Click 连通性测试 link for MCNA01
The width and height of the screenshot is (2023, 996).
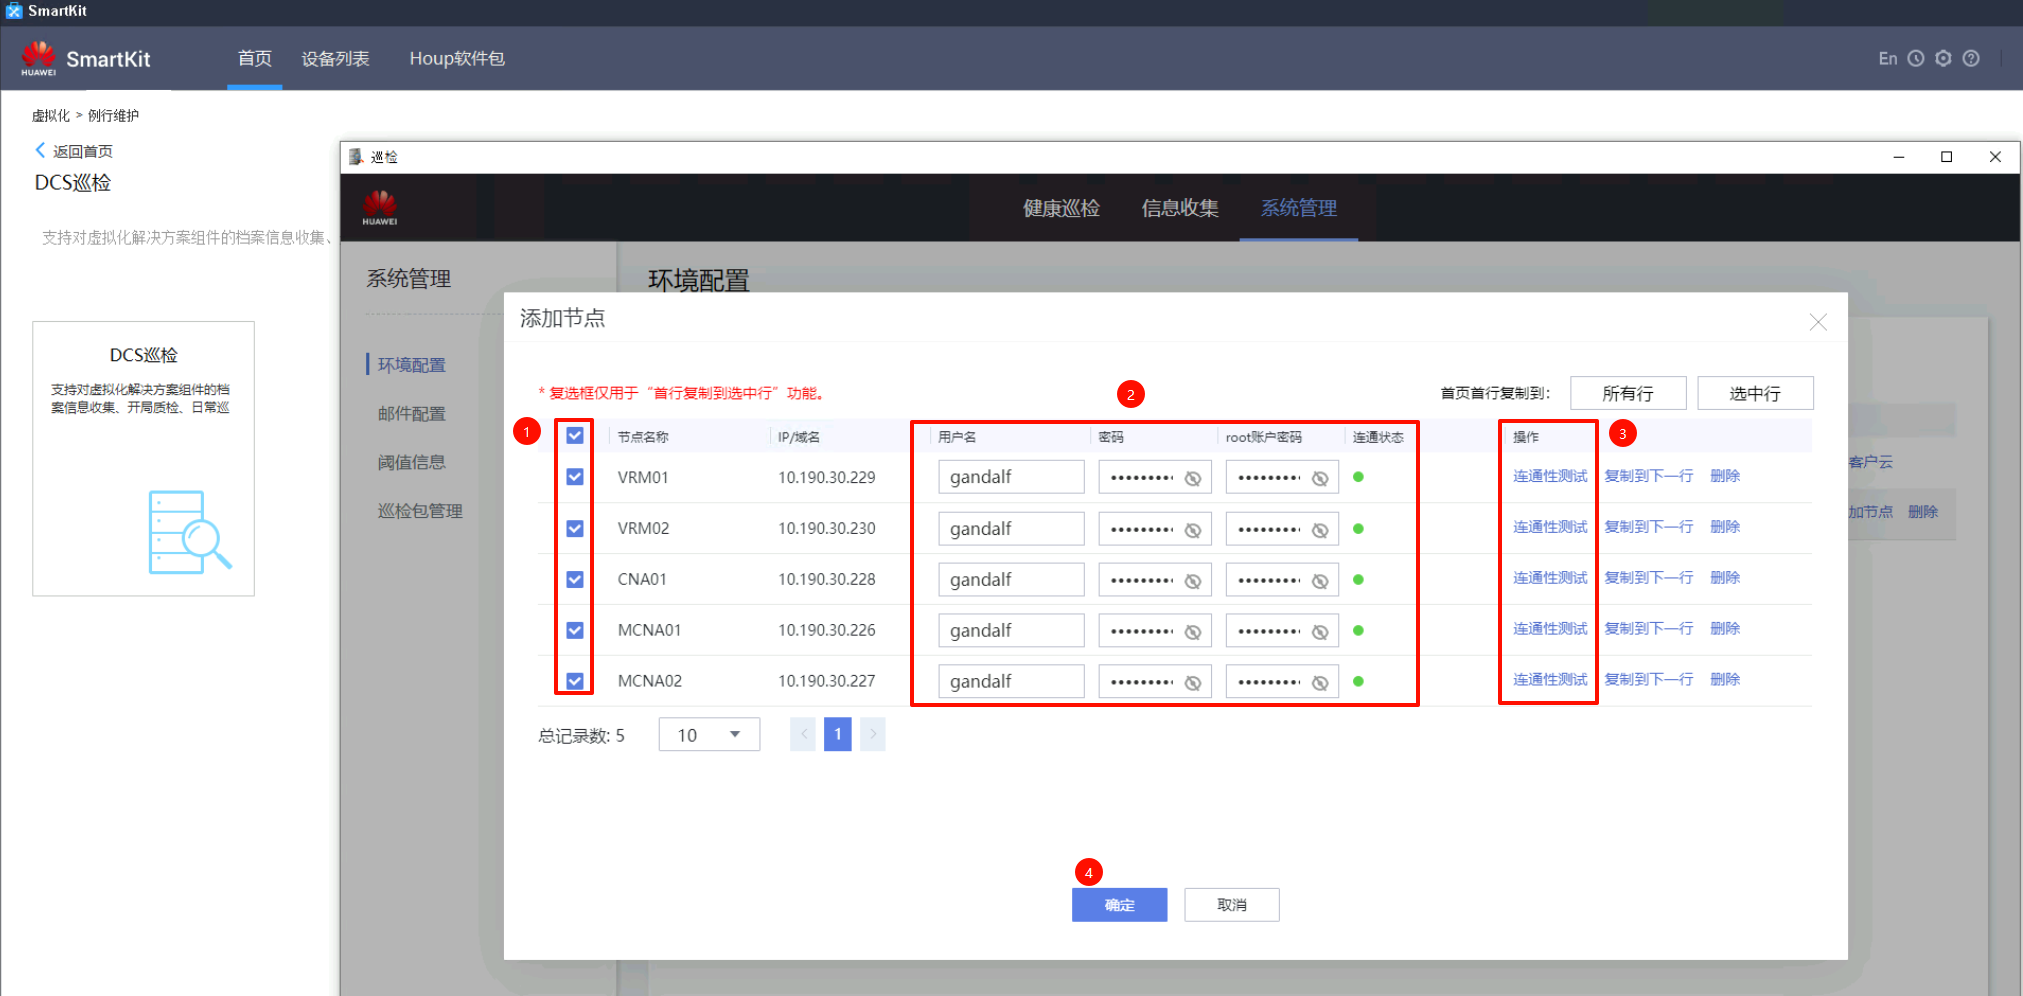(1549, 629)
